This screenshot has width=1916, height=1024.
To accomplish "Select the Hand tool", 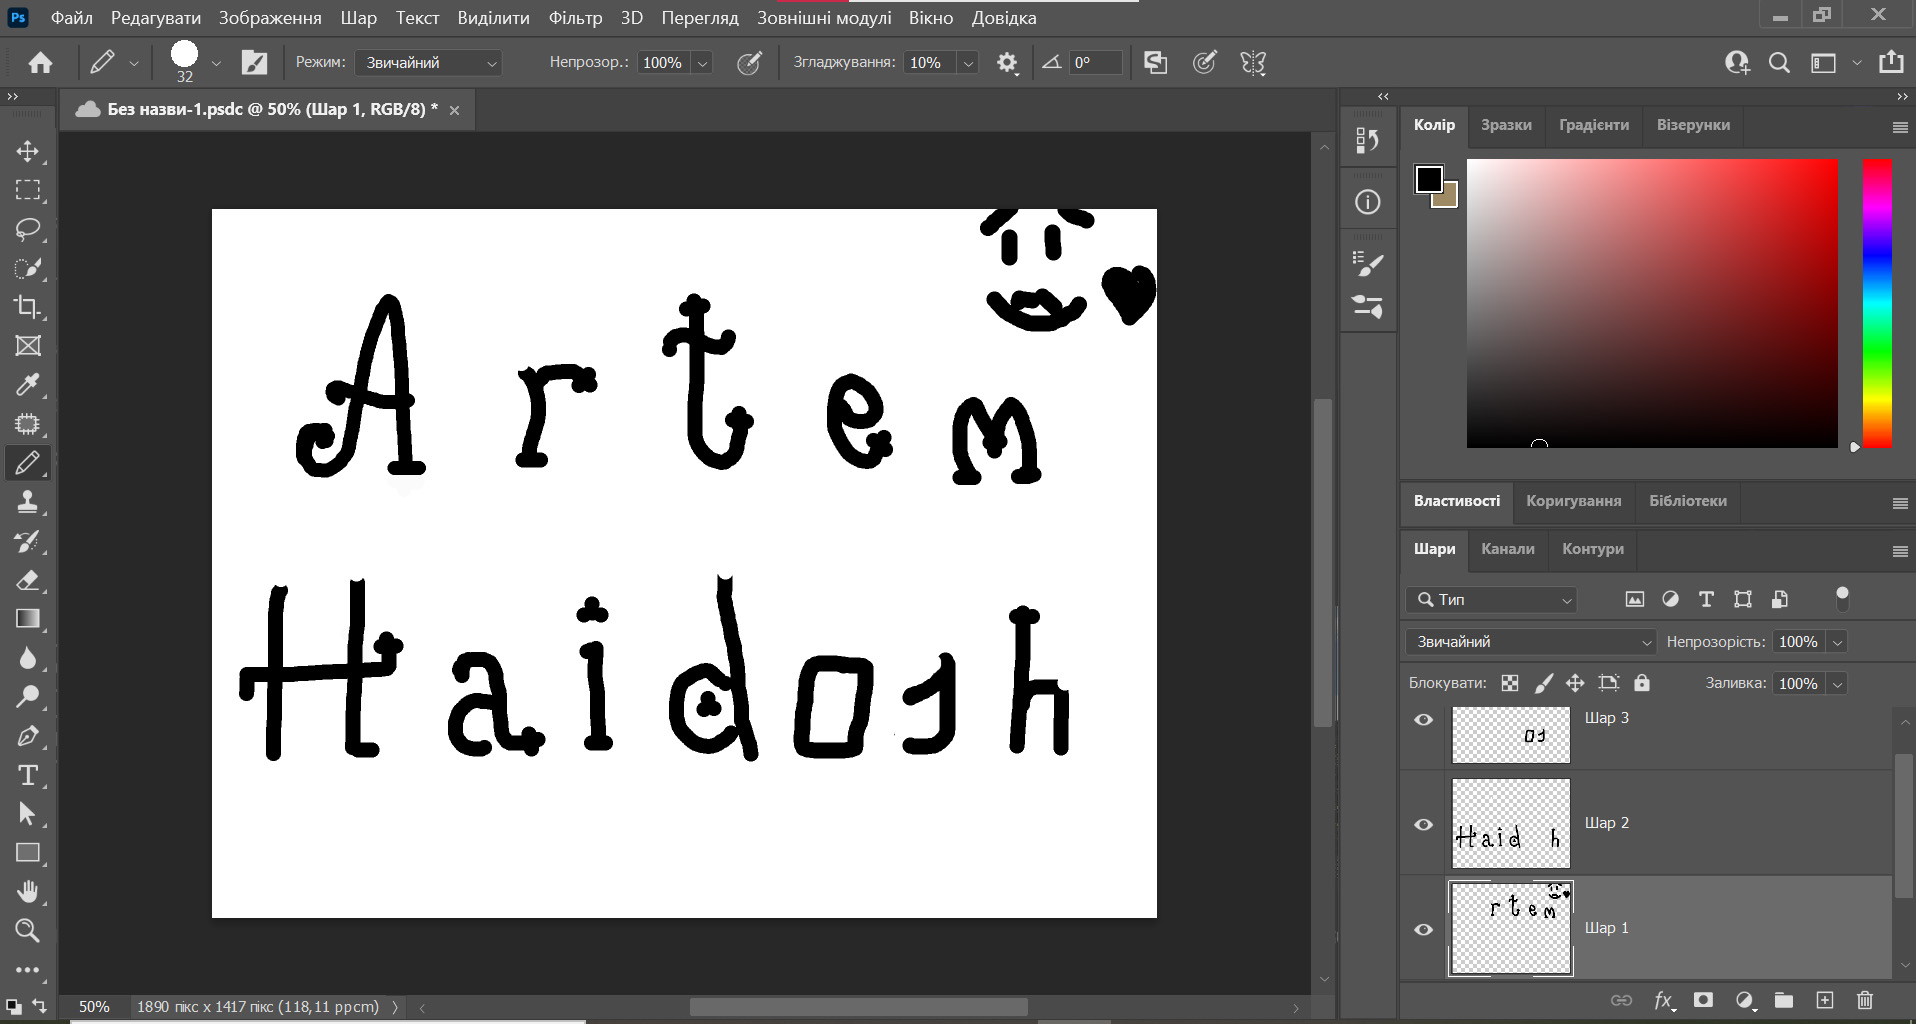I will pyautogui.click(x=27, y=892).
